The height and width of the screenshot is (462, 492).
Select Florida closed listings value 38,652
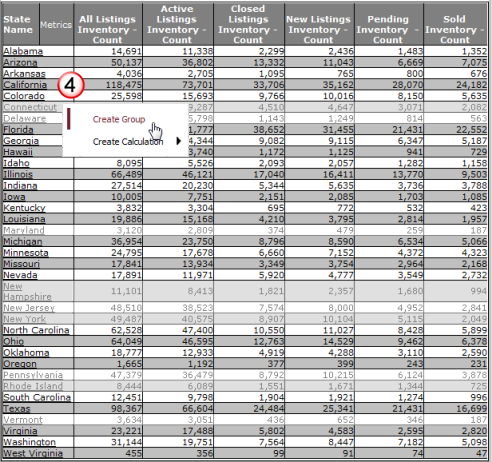click(x=268, y=129)
